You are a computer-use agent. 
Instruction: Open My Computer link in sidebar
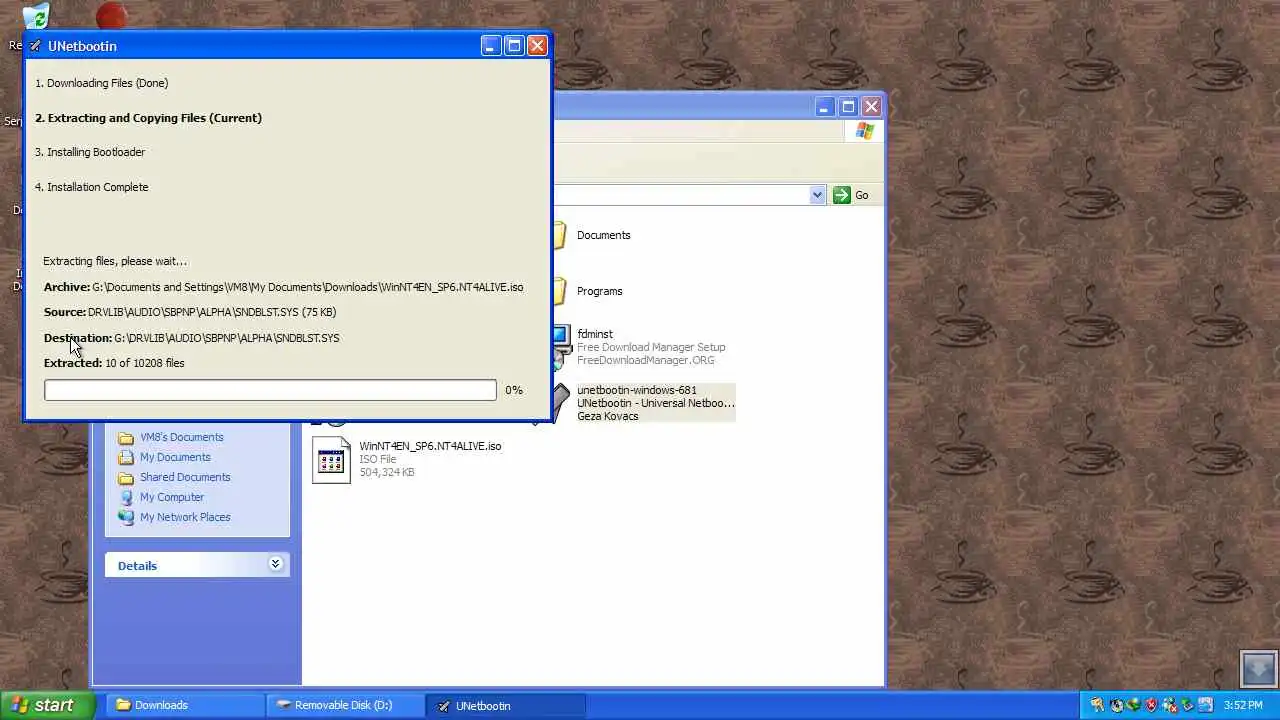(x=172, y=497)
